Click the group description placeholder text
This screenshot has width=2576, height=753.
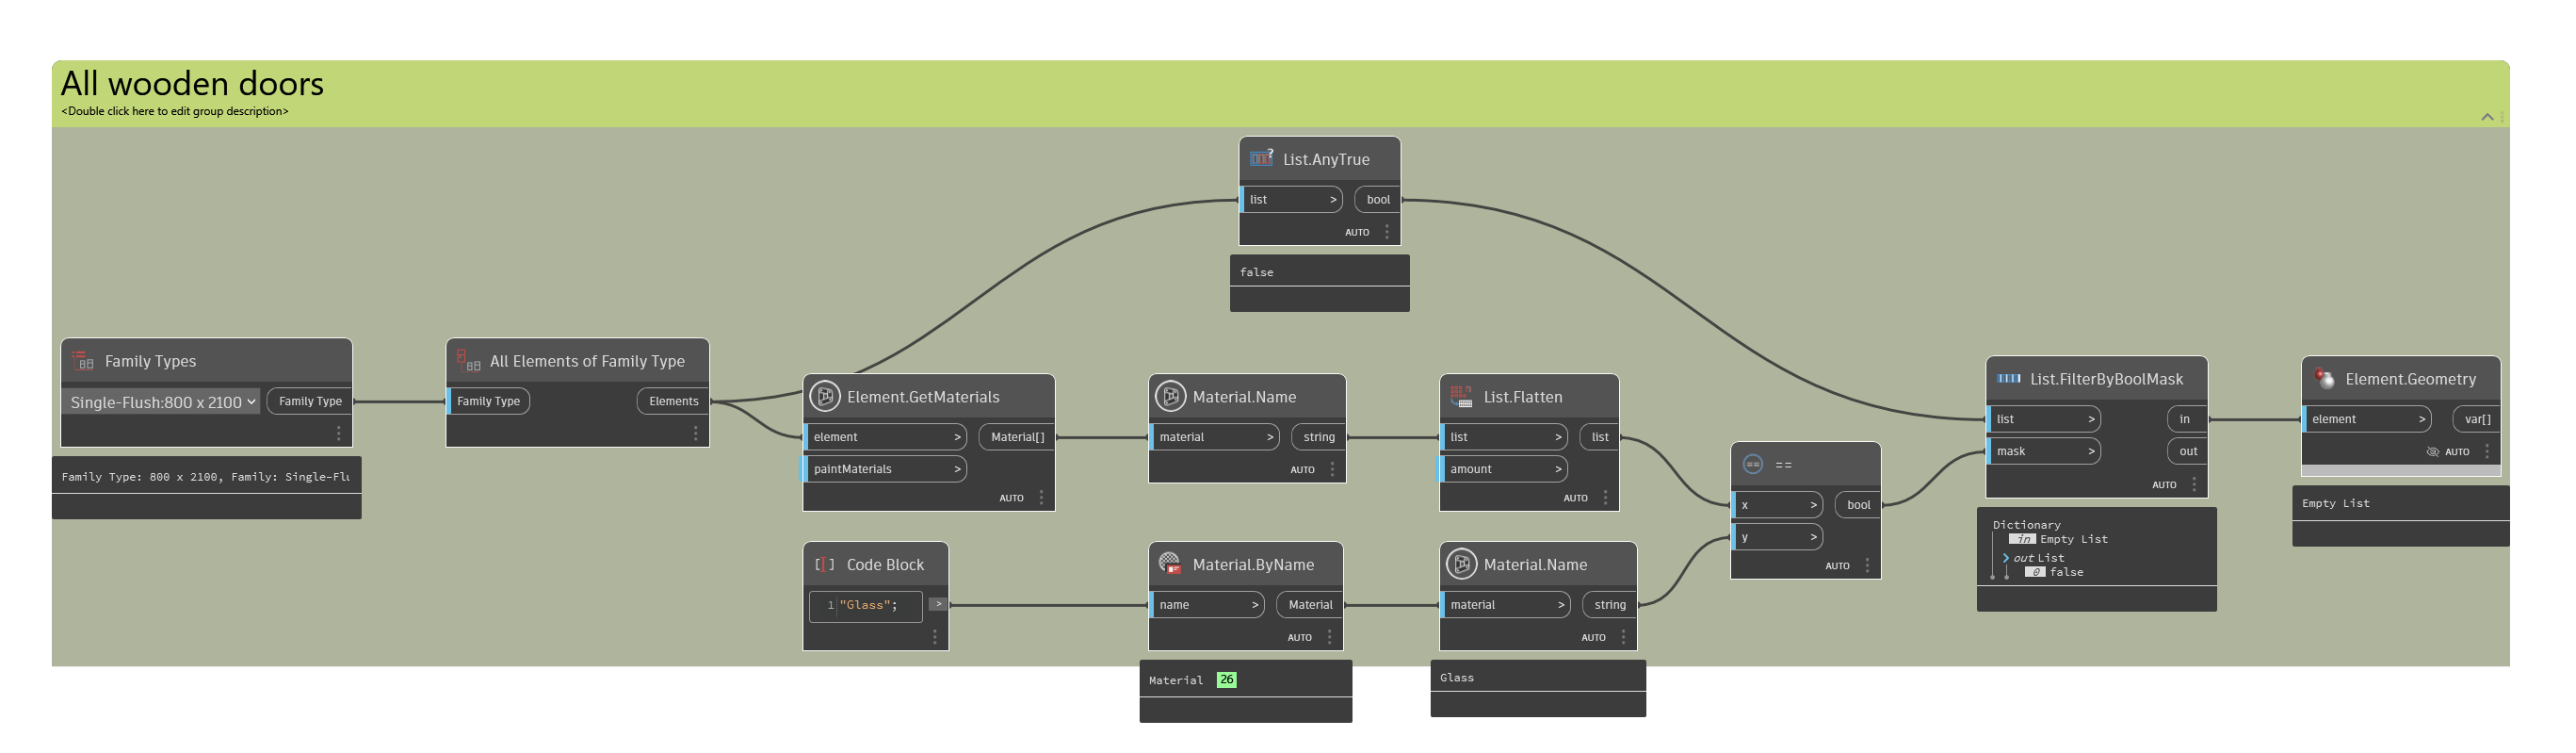click(175, 111)
